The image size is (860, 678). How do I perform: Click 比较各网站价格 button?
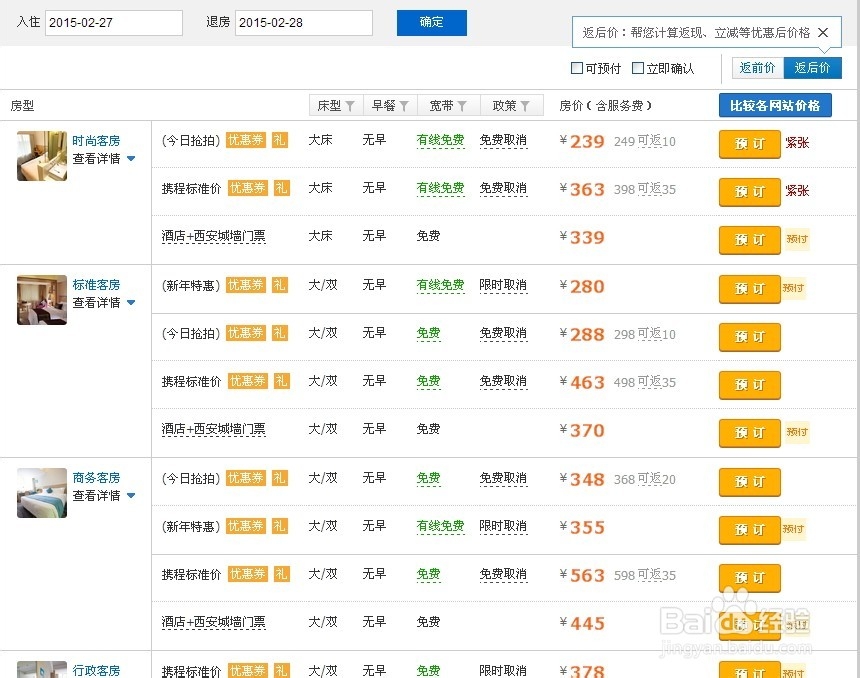tap(775, 105)
